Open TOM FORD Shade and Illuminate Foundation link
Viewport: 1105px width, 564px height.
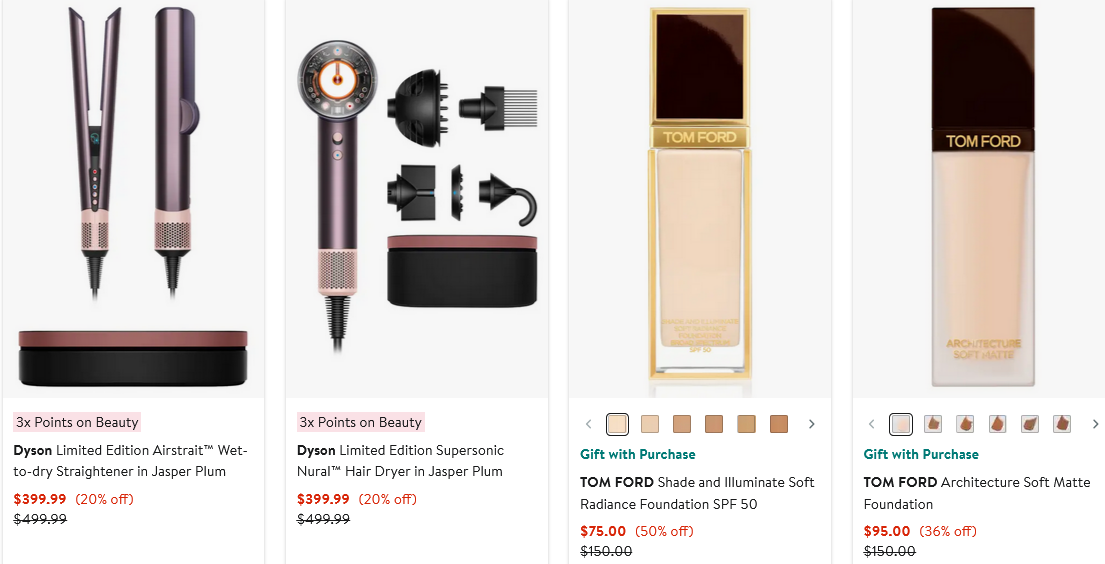tap(697, 493)
